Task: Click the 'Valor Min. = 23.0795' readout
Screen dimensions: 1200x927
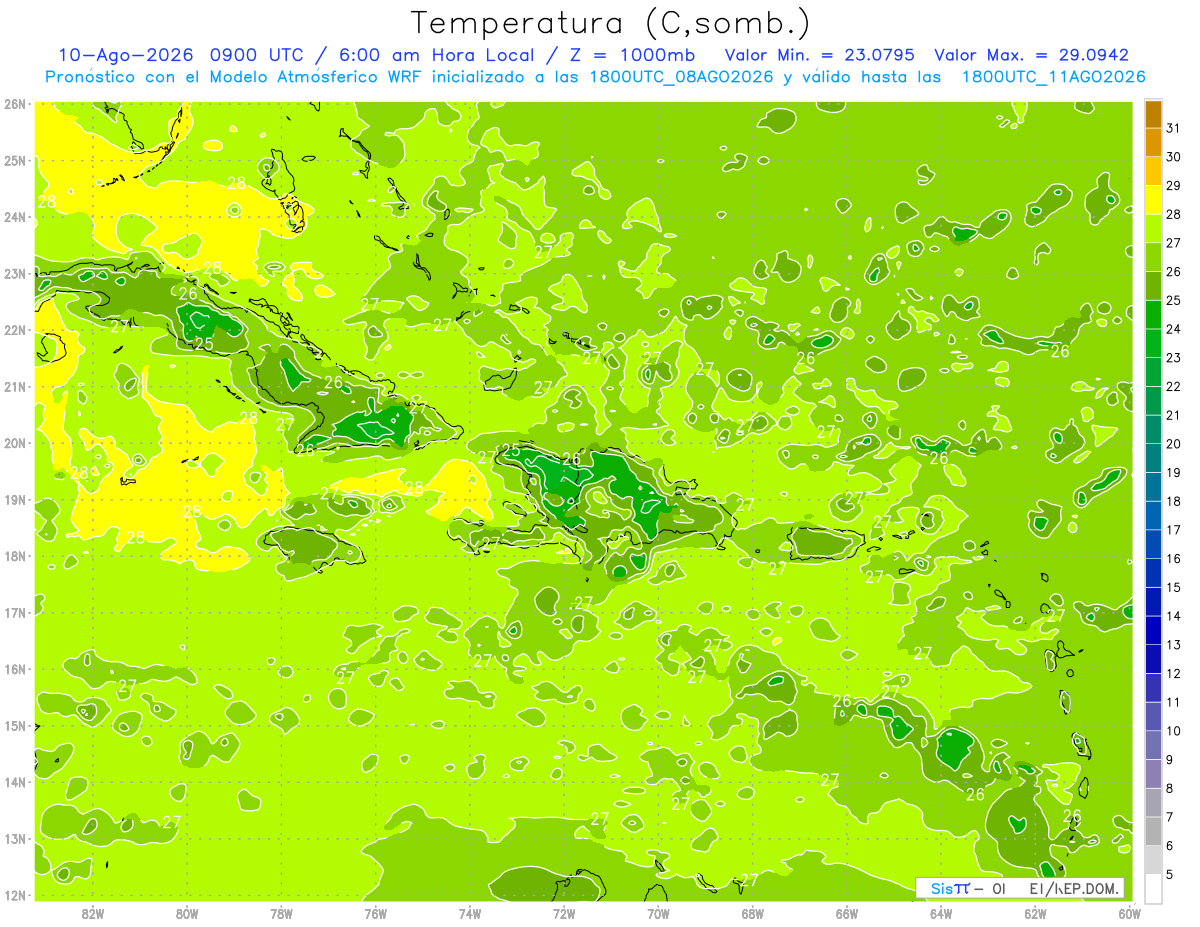Action: (821, 55)
